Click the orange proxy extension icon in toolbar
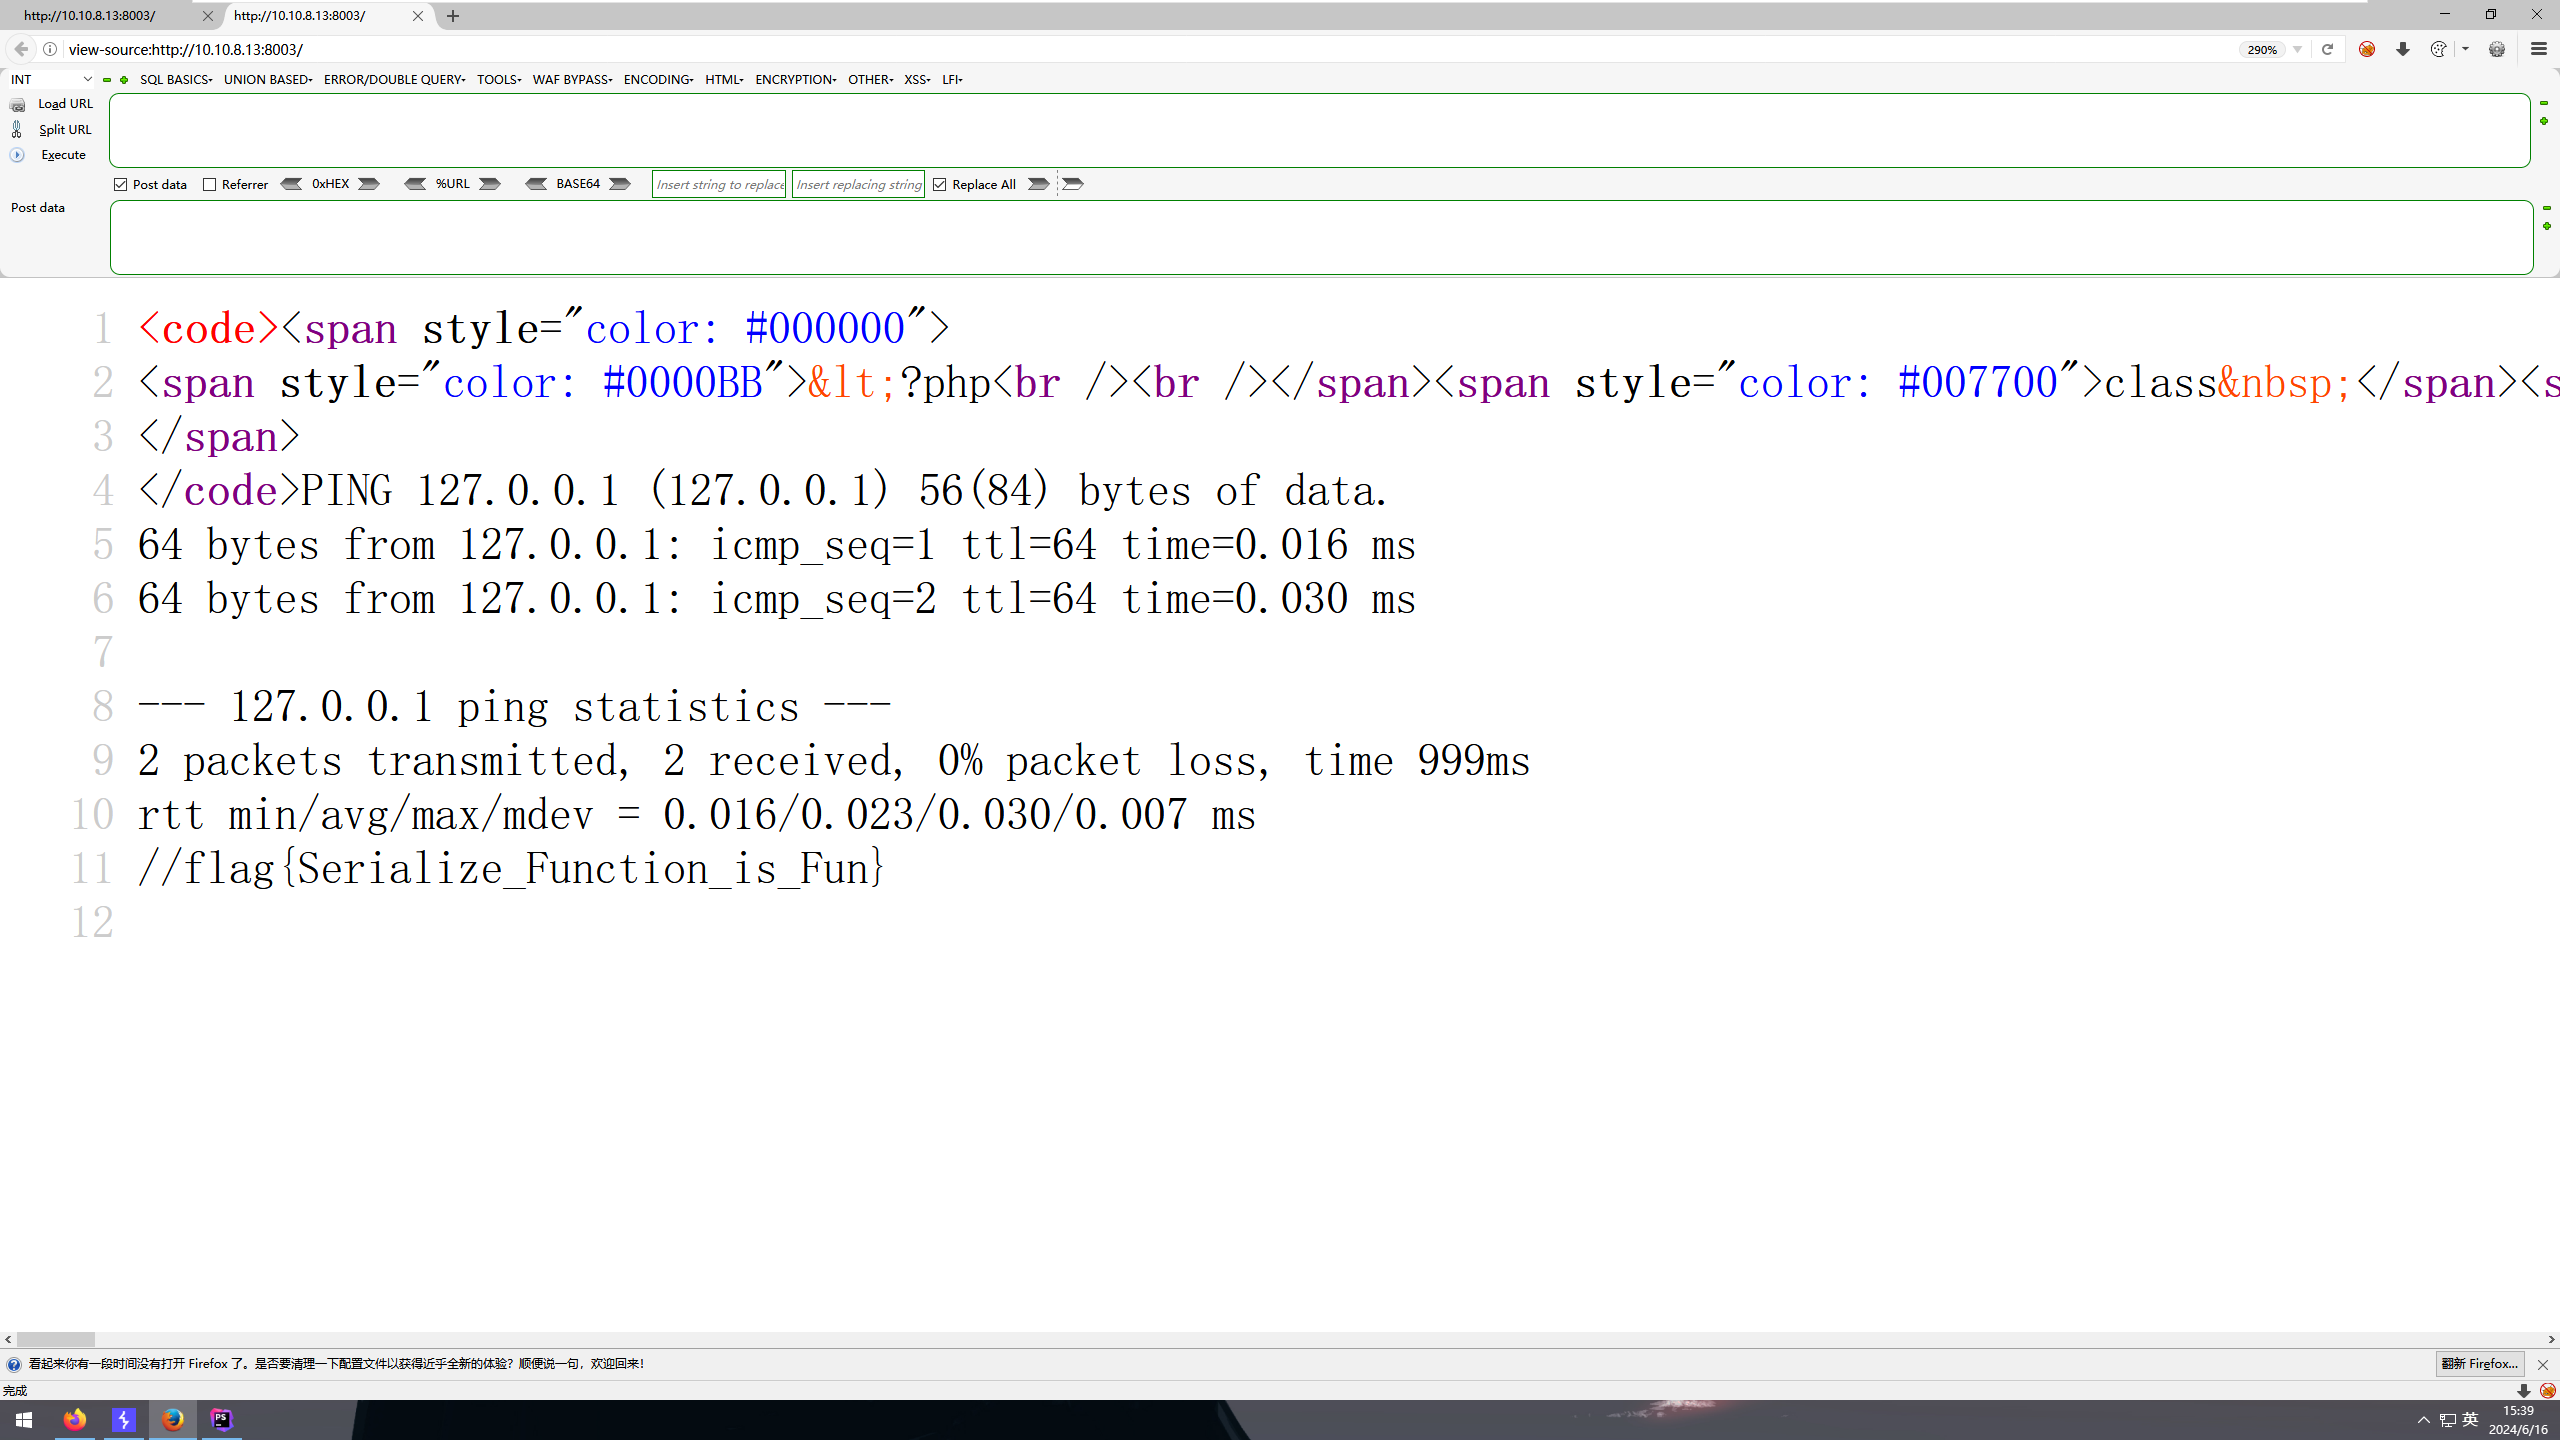Screen dimensions: 2560x1440 coord(2367,49)
